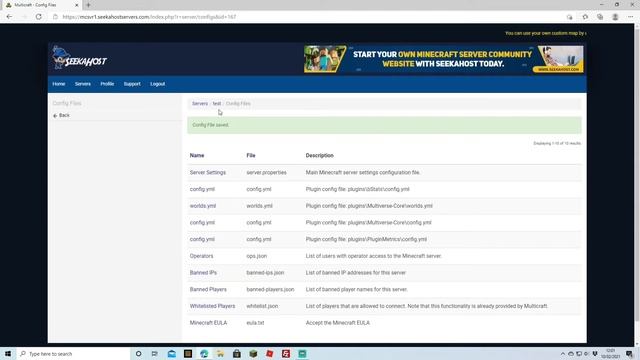Open browser favorites star icon
Image resolution: width=640 pixels, height=360 pixels.
tap(585, 17)
